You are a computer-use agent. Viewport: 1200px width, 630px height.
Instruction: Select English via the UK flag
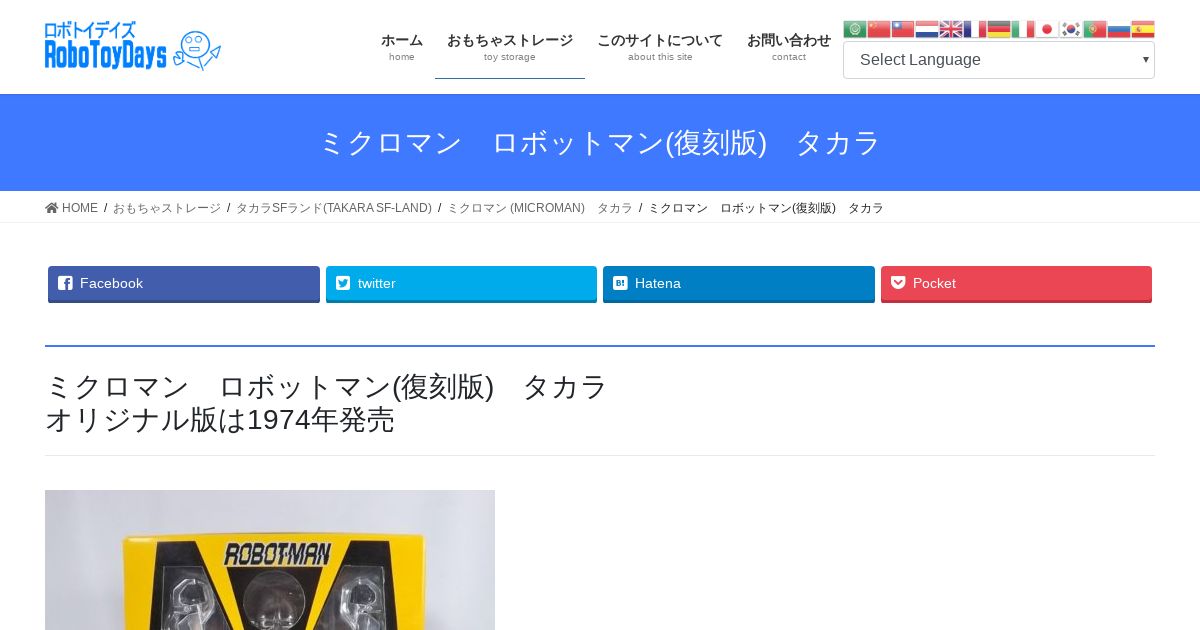951,29
